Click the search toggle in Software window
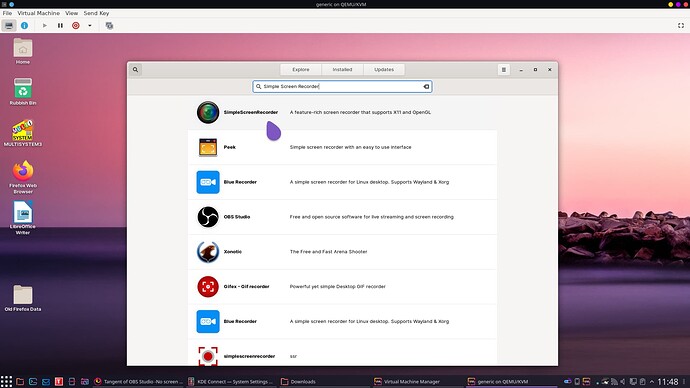The width and height of the screenshot is (690, 388). point(136,70)
